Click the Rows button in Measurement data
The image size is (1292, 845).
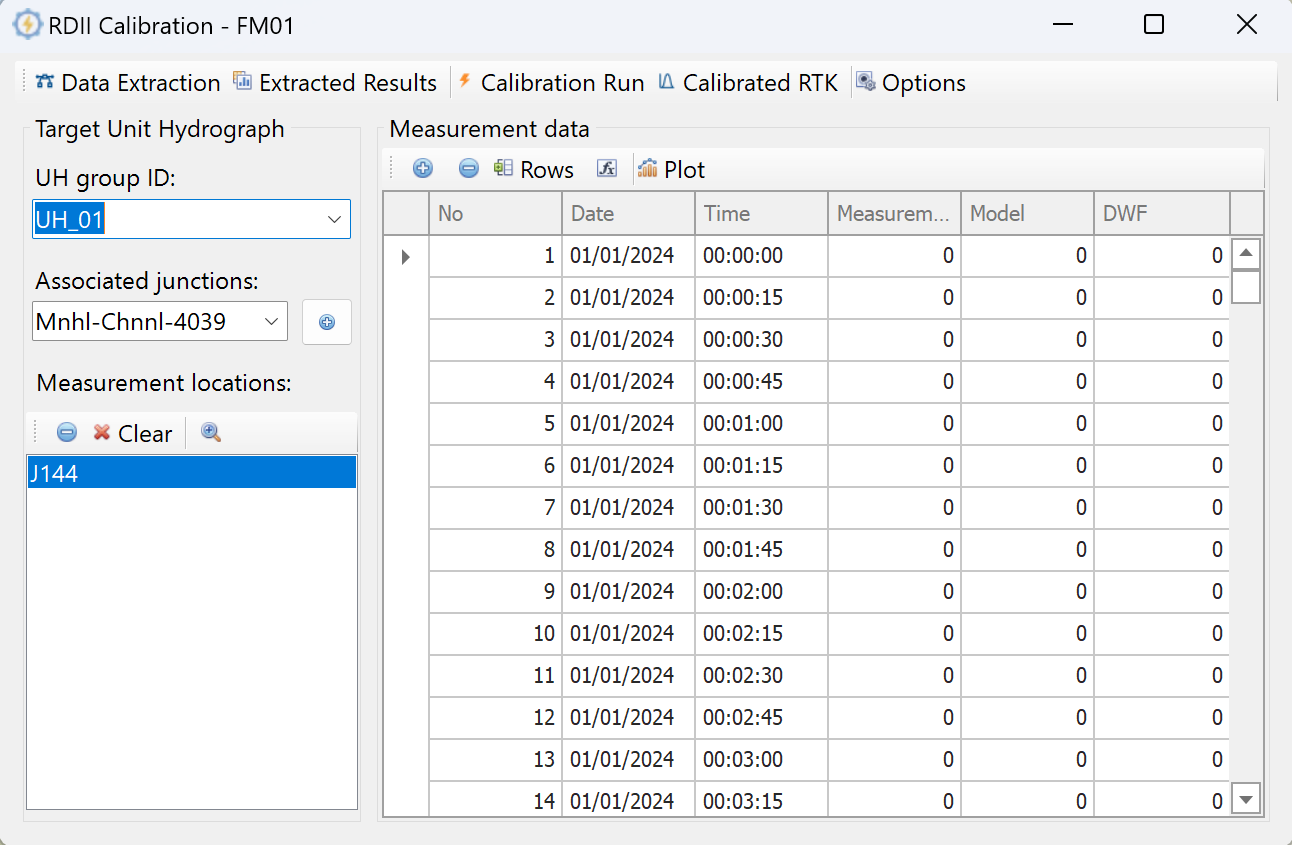534,170
